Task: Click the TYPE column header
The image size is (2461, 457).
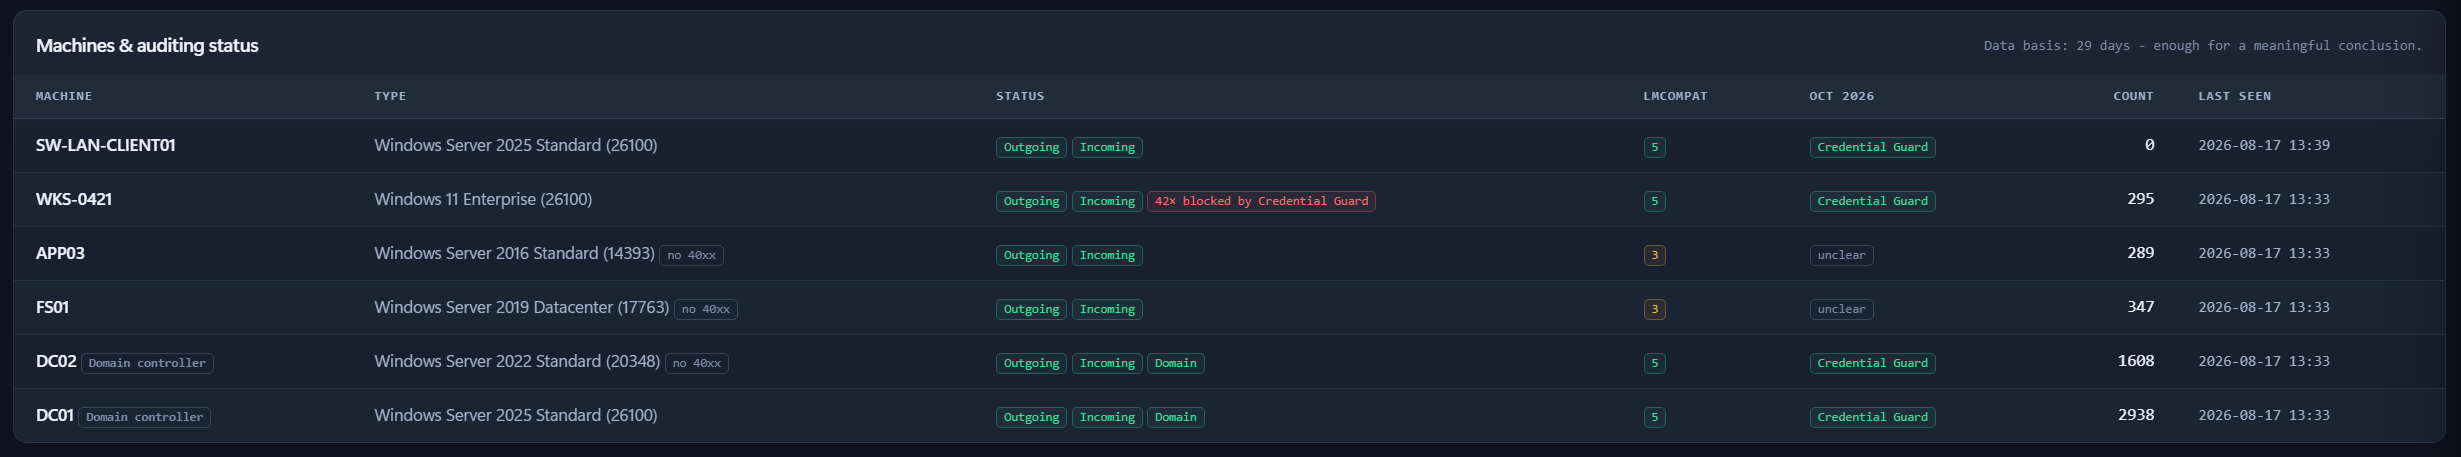Action: (390, 96)
